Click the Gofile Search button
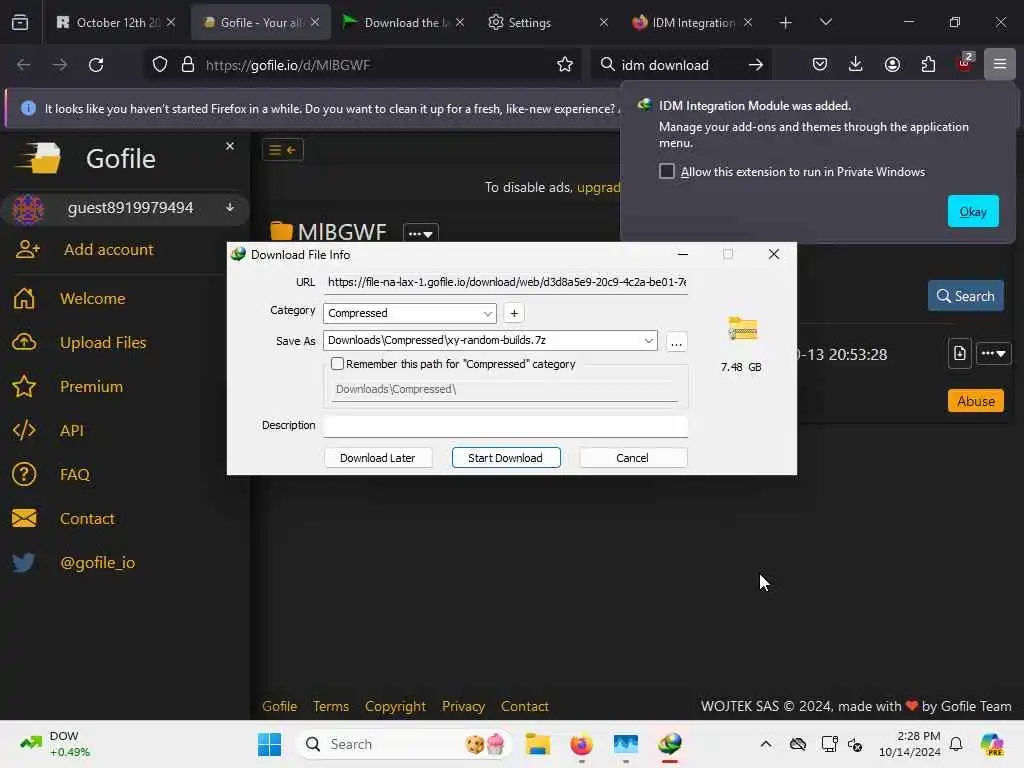The width and height of the screenshot is (1024, 768). (965, 296)
